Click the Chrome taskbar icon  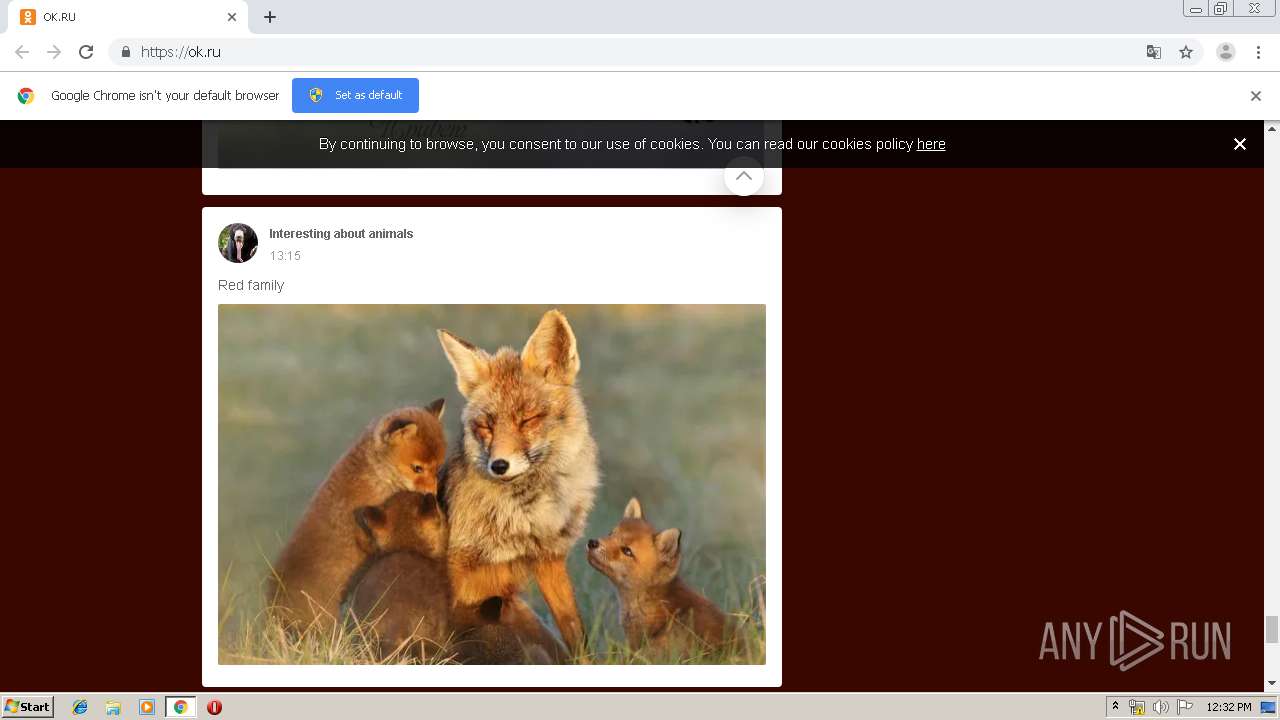(x=180, y=707)
